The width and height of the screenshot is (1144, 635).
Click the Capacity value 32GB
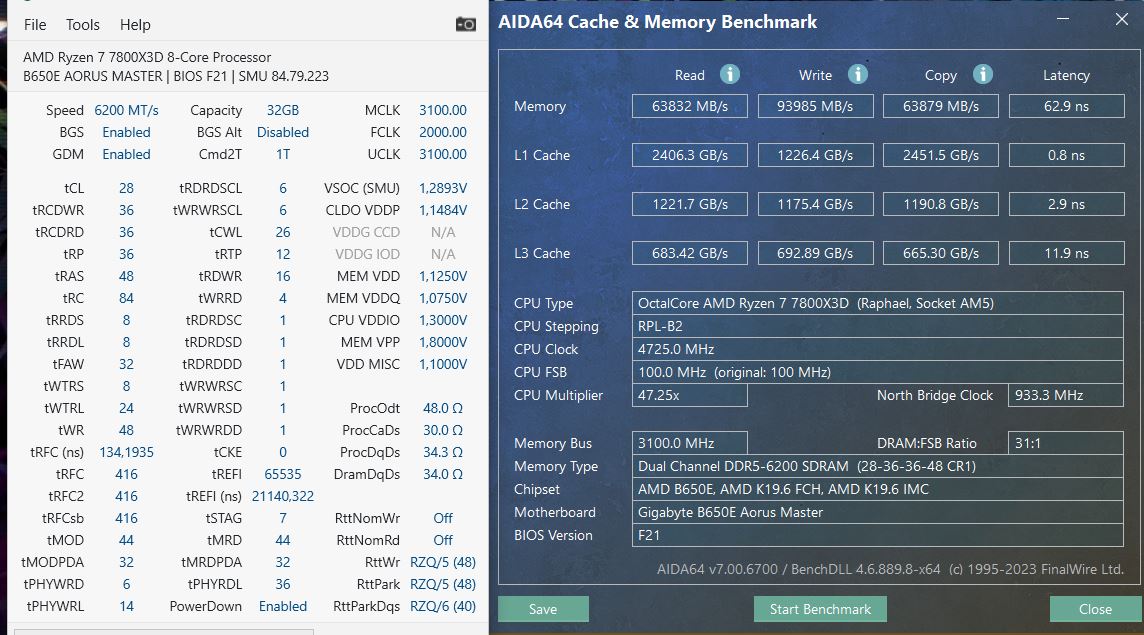tap(282, 110)
